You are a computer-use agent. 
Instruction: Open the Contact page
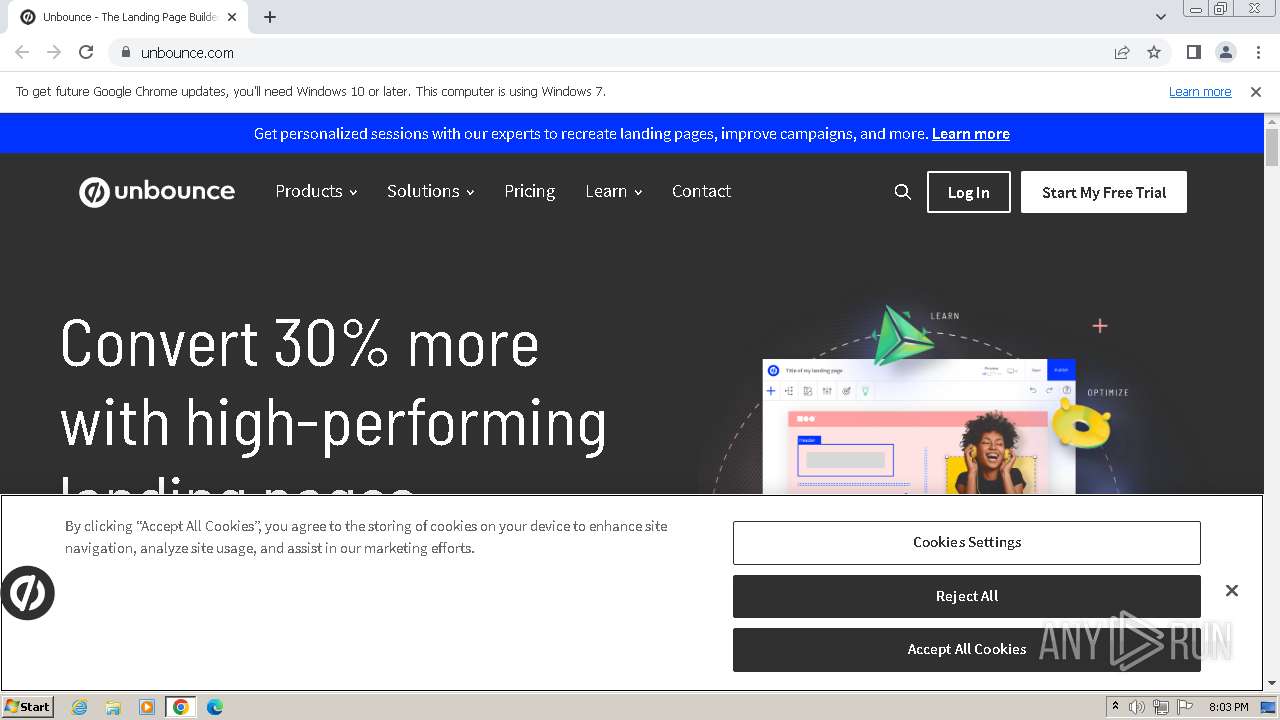[701, 191]
